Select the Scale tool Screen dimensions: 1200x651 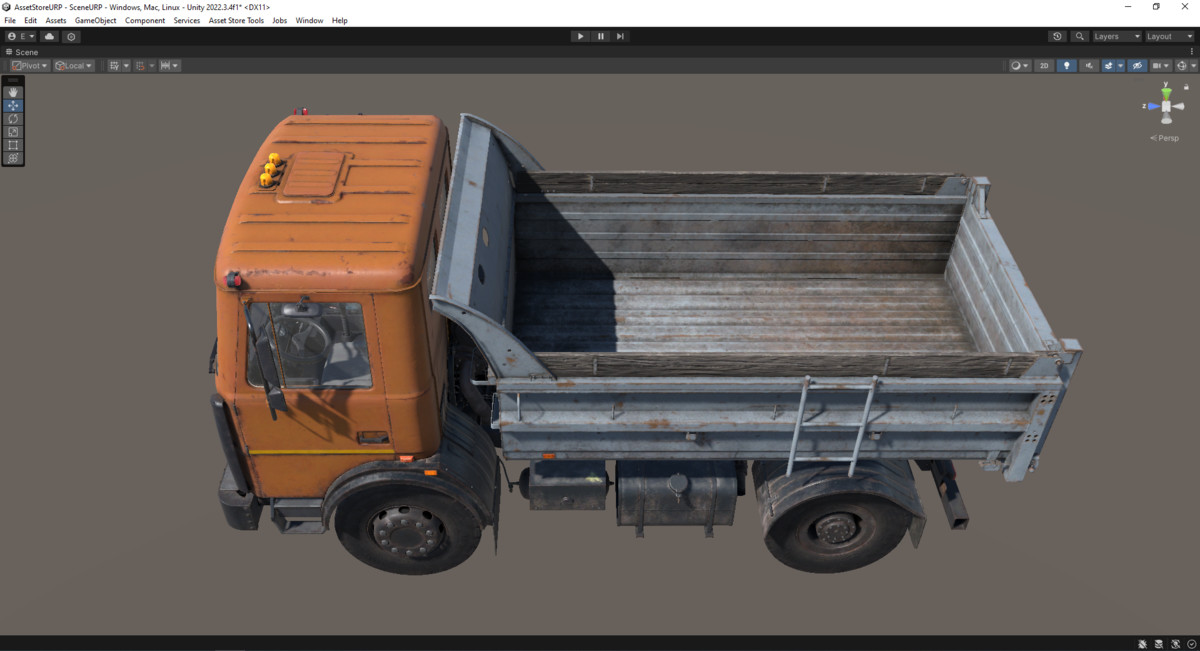tap(12, 131)
